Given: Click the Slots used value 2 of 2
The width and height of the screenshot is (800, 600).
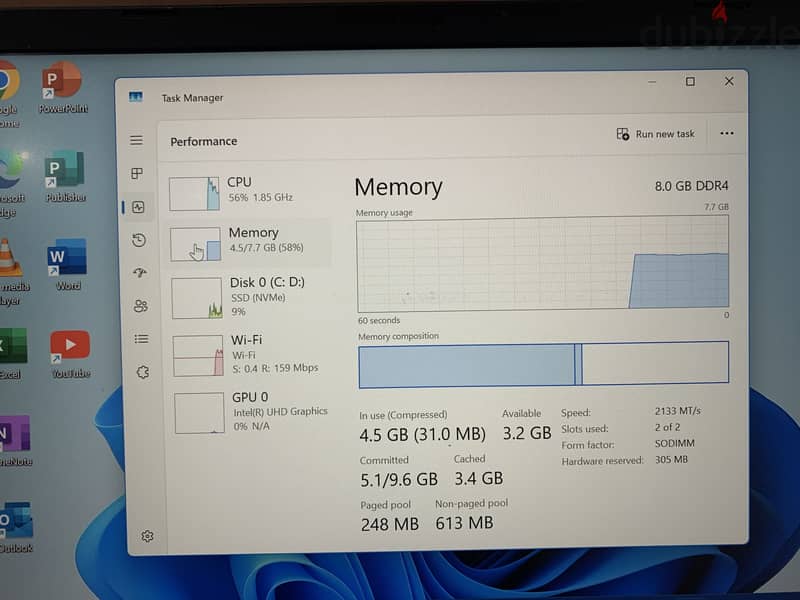Looking at the screenshot, I should [x=667, y=427].
